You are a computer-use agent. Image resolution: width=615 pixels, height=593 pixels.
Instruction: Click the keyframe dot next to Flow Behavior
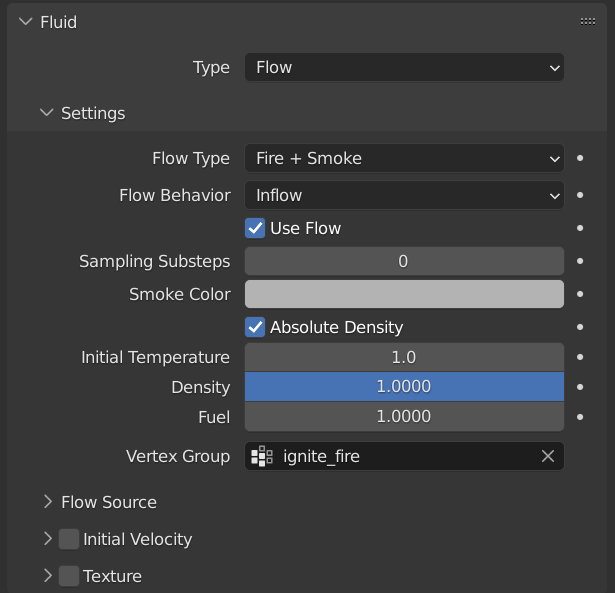pos(580,195)
